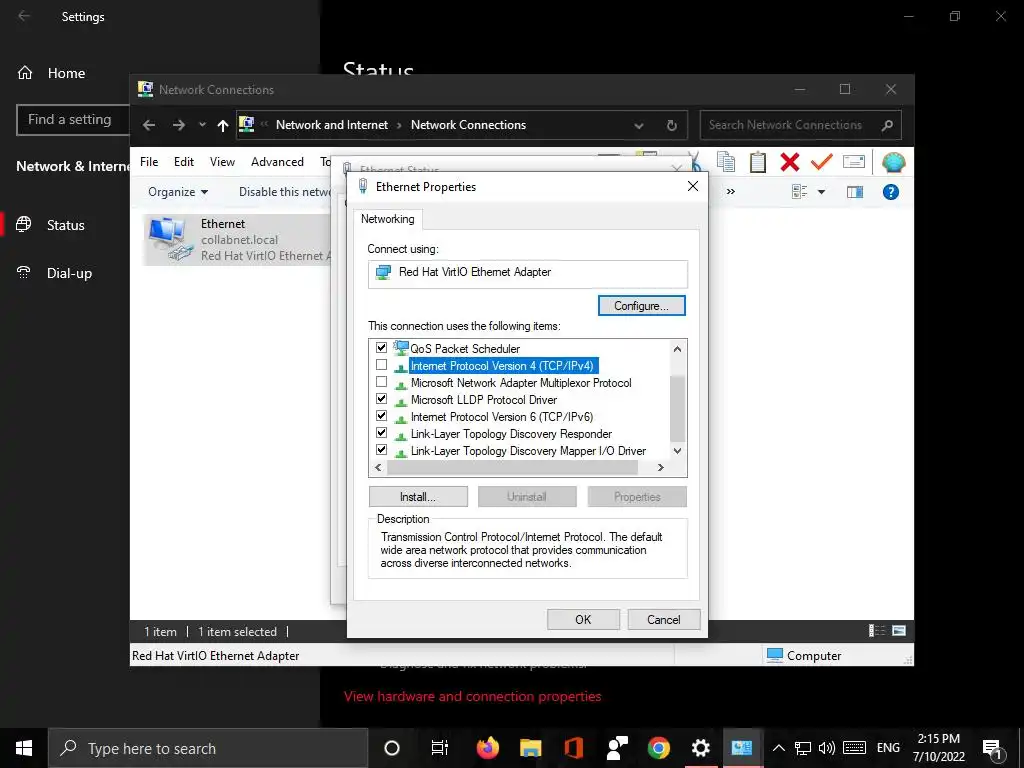Open Firefox from the taskbar
Image resolution: width=1024 pixels, height=768 pixels.
487,748
